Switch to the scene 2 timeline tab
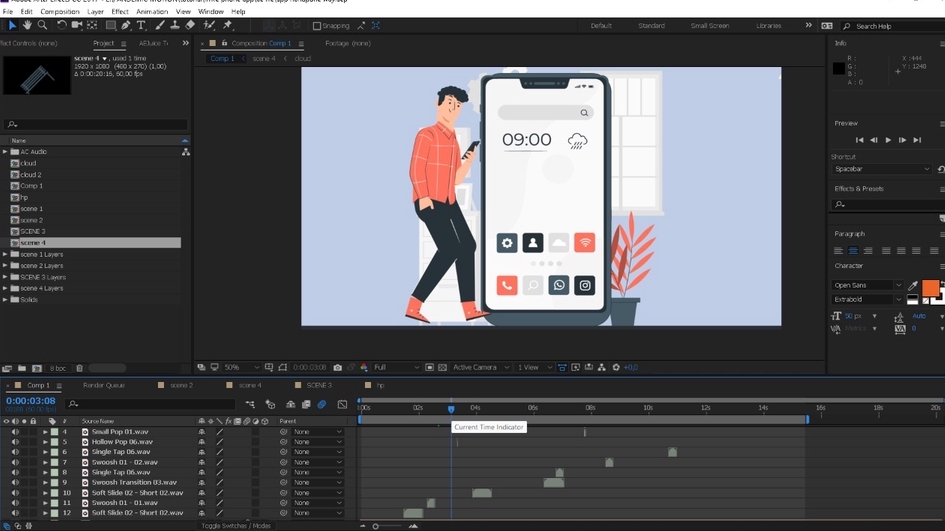 [x=181, y=385]
